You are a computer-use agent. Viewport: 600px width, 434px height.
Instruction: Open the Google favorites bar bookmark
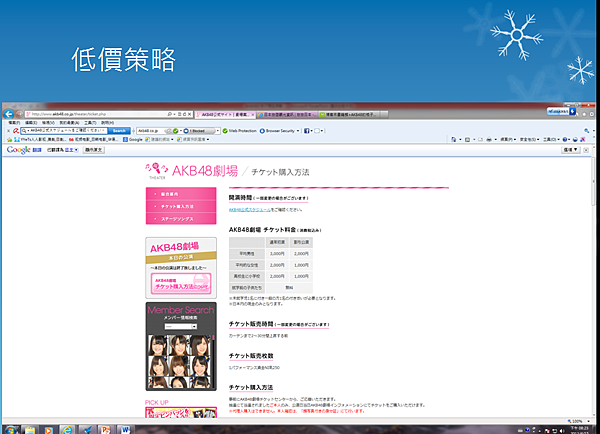pos(133,139)
